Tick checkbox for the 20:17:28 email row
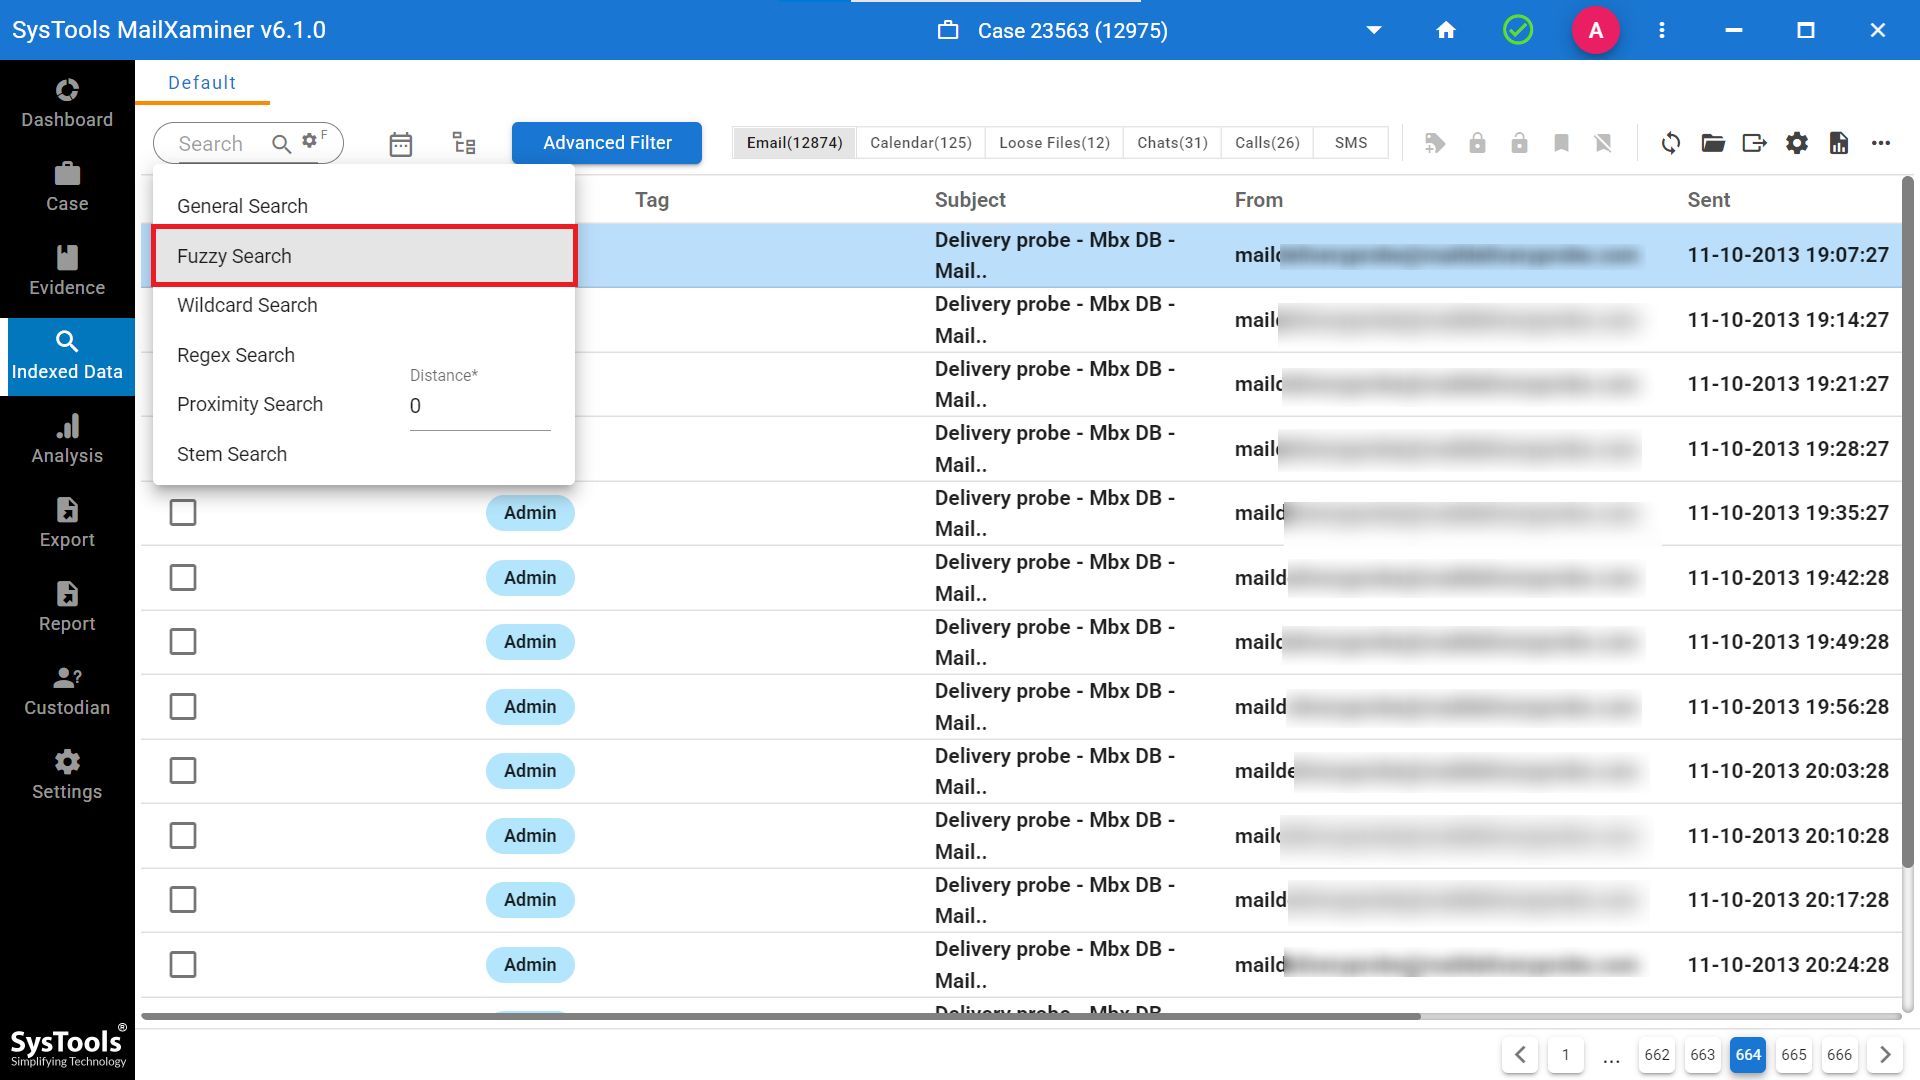 183,900
